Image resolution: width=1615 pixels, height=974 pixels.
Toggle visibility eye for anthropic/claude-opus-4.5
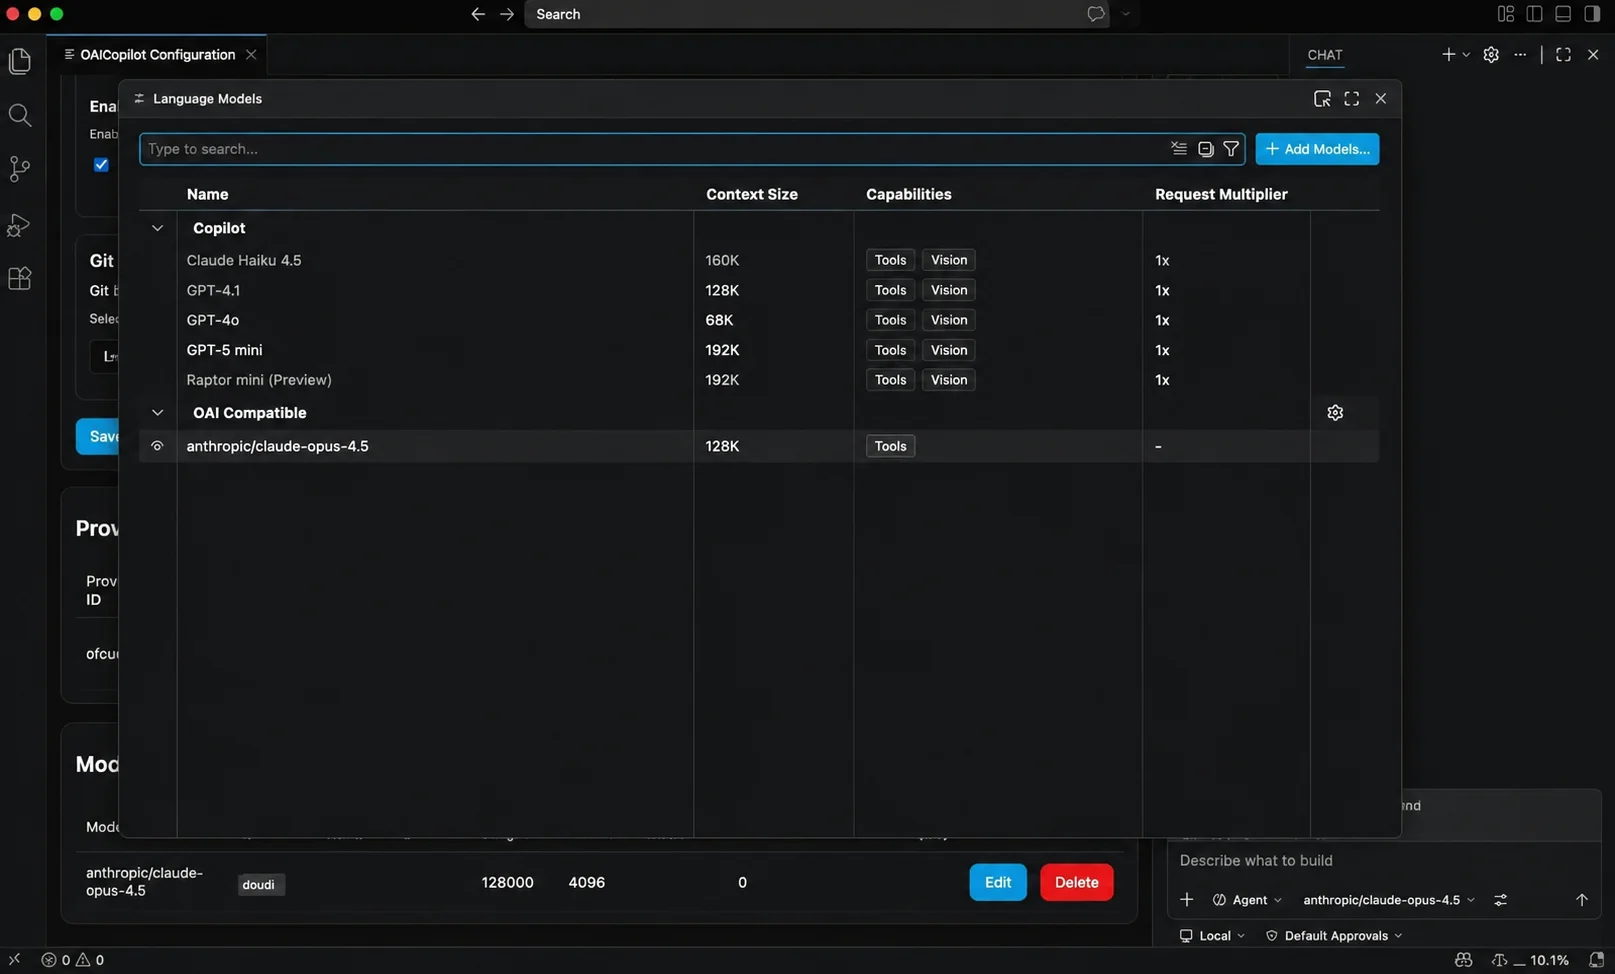(157, 446)
